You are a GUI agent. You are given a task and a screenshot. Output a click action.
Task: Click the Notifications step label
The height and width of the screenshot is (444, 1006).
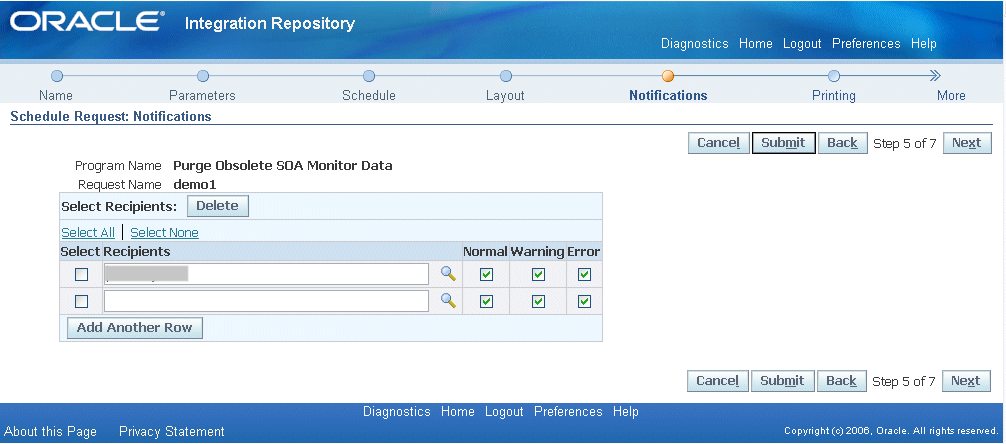668,96
